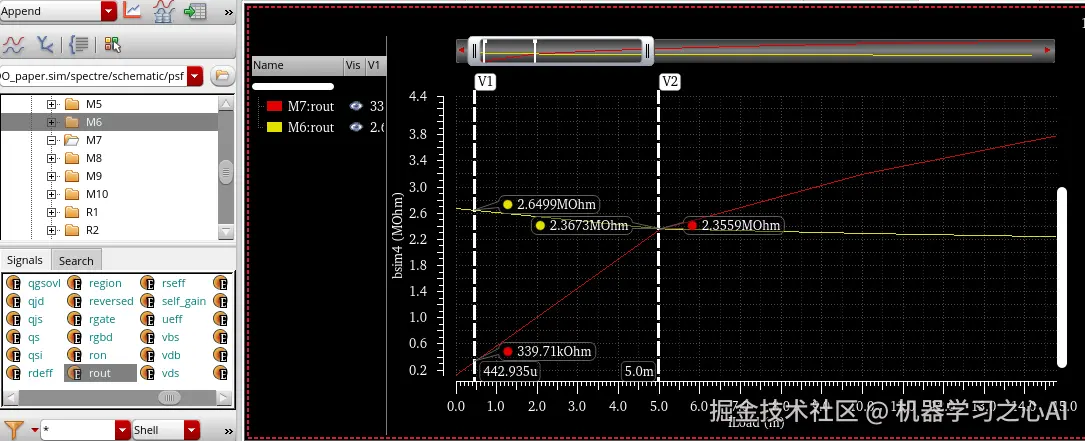Click tree scrollbar down arrow
The width and height of the screenshot is (1085, 441).
click(x=226, y=231)
